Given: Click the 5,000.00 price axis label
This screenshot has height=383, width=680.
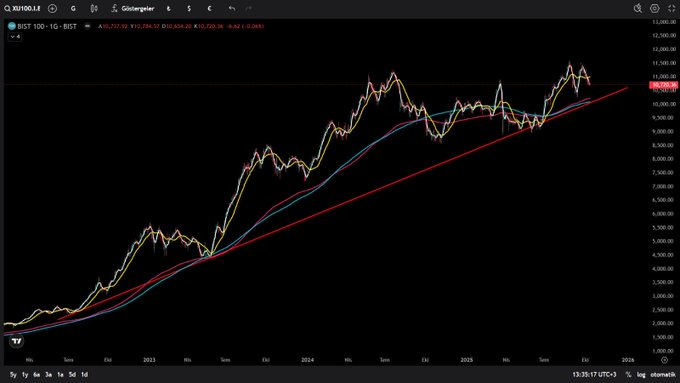Looking at the screenshot, I should 664,241.
